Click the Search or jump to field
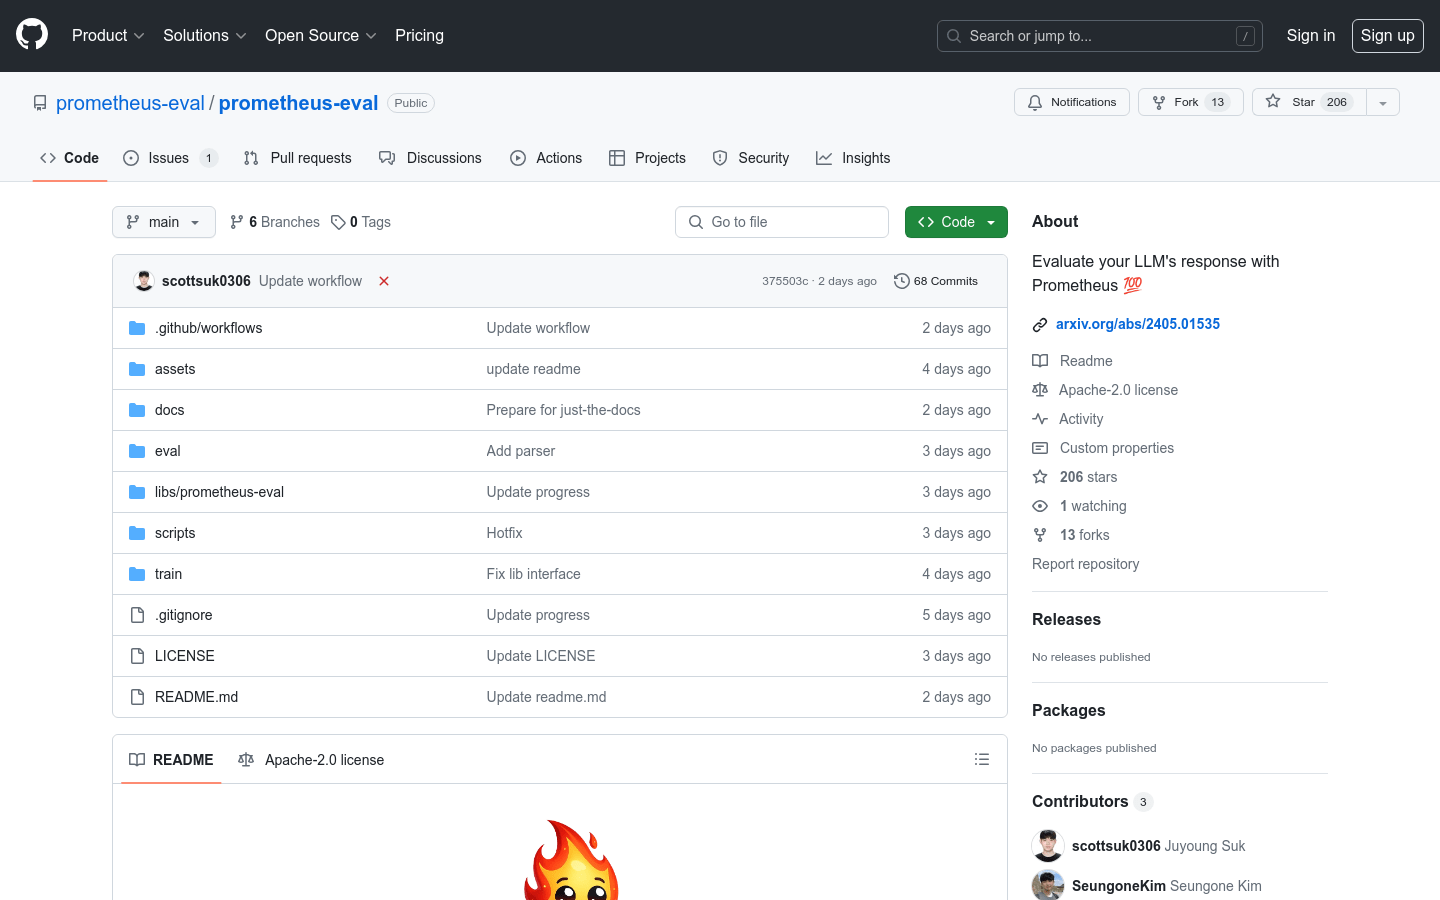 coord(1100,36)
